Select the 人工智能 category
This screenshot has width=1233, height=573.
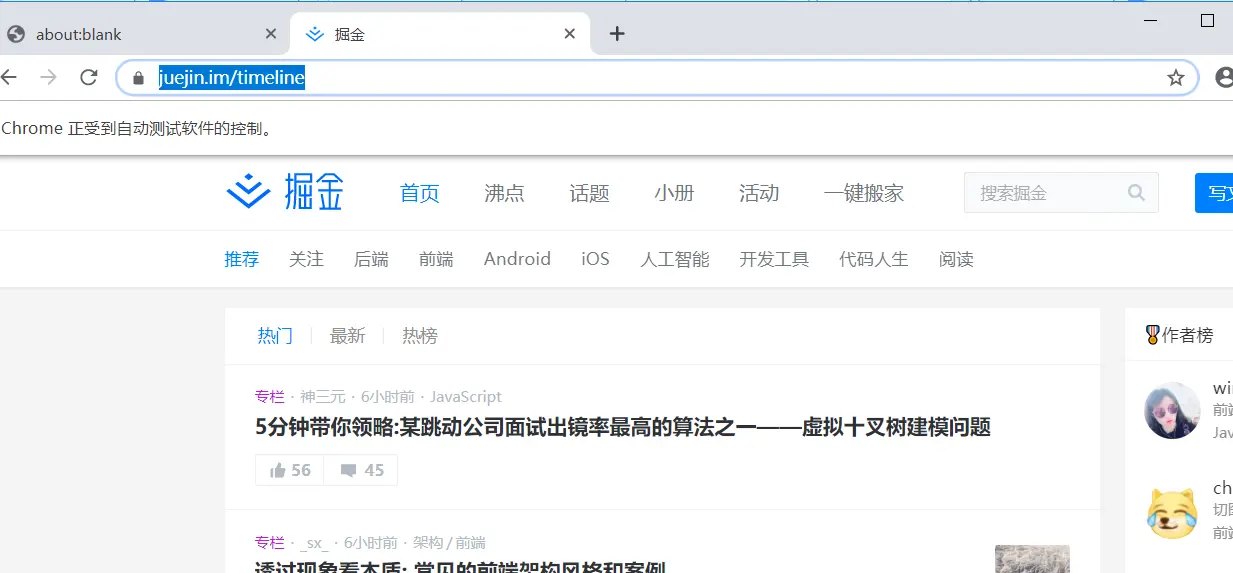coord(675,259)
